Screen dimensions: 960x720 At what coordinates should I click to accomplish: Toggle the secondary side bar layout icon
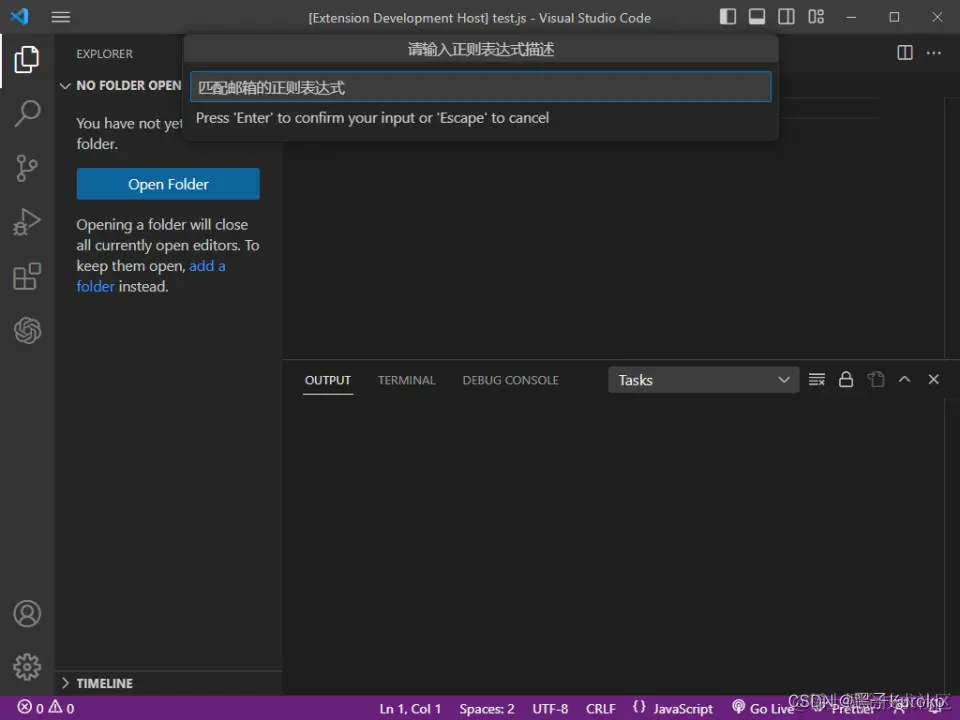click(x=786, y=17)
